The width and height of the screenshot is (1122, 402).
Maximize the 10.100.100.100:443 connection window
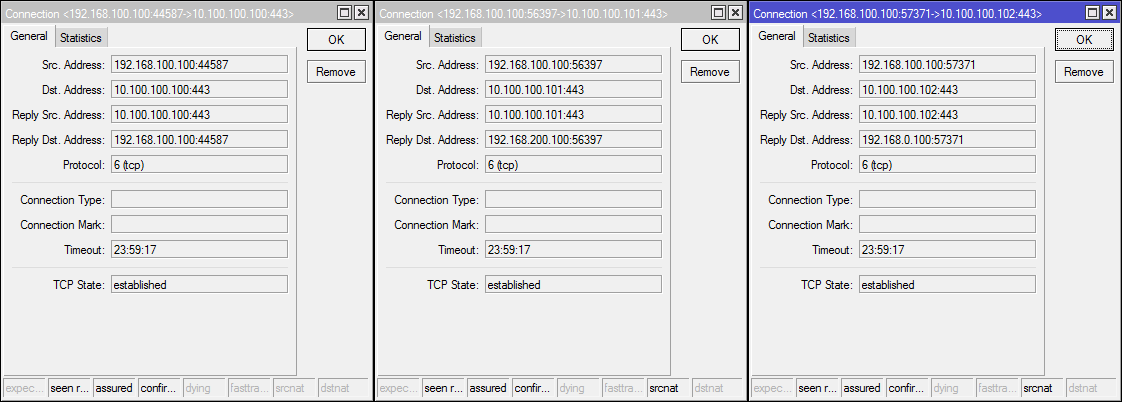(344, 13)
